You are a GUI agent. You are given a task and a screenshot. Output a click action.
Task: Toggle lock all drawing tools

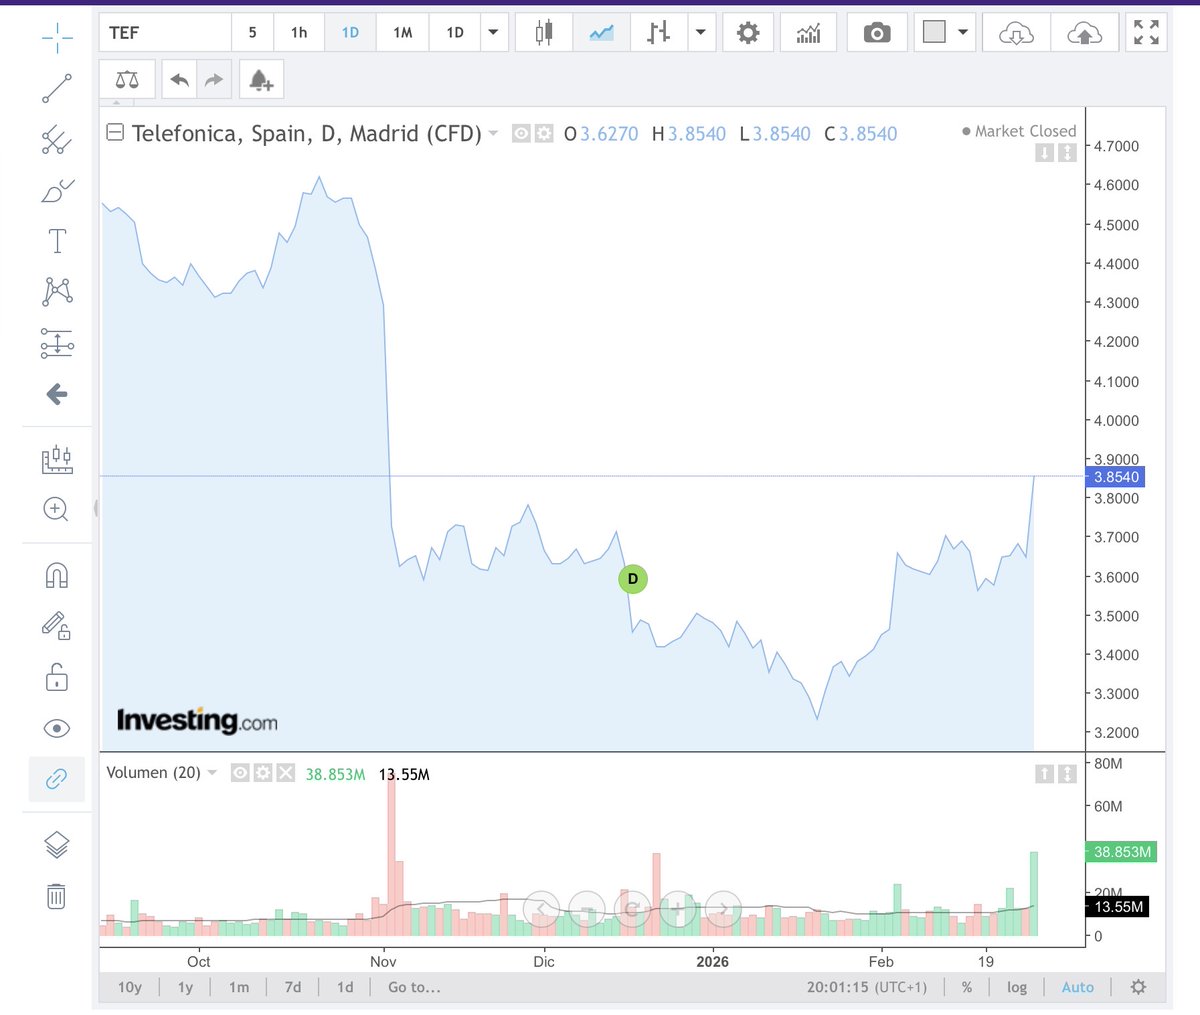pos(57,677)
